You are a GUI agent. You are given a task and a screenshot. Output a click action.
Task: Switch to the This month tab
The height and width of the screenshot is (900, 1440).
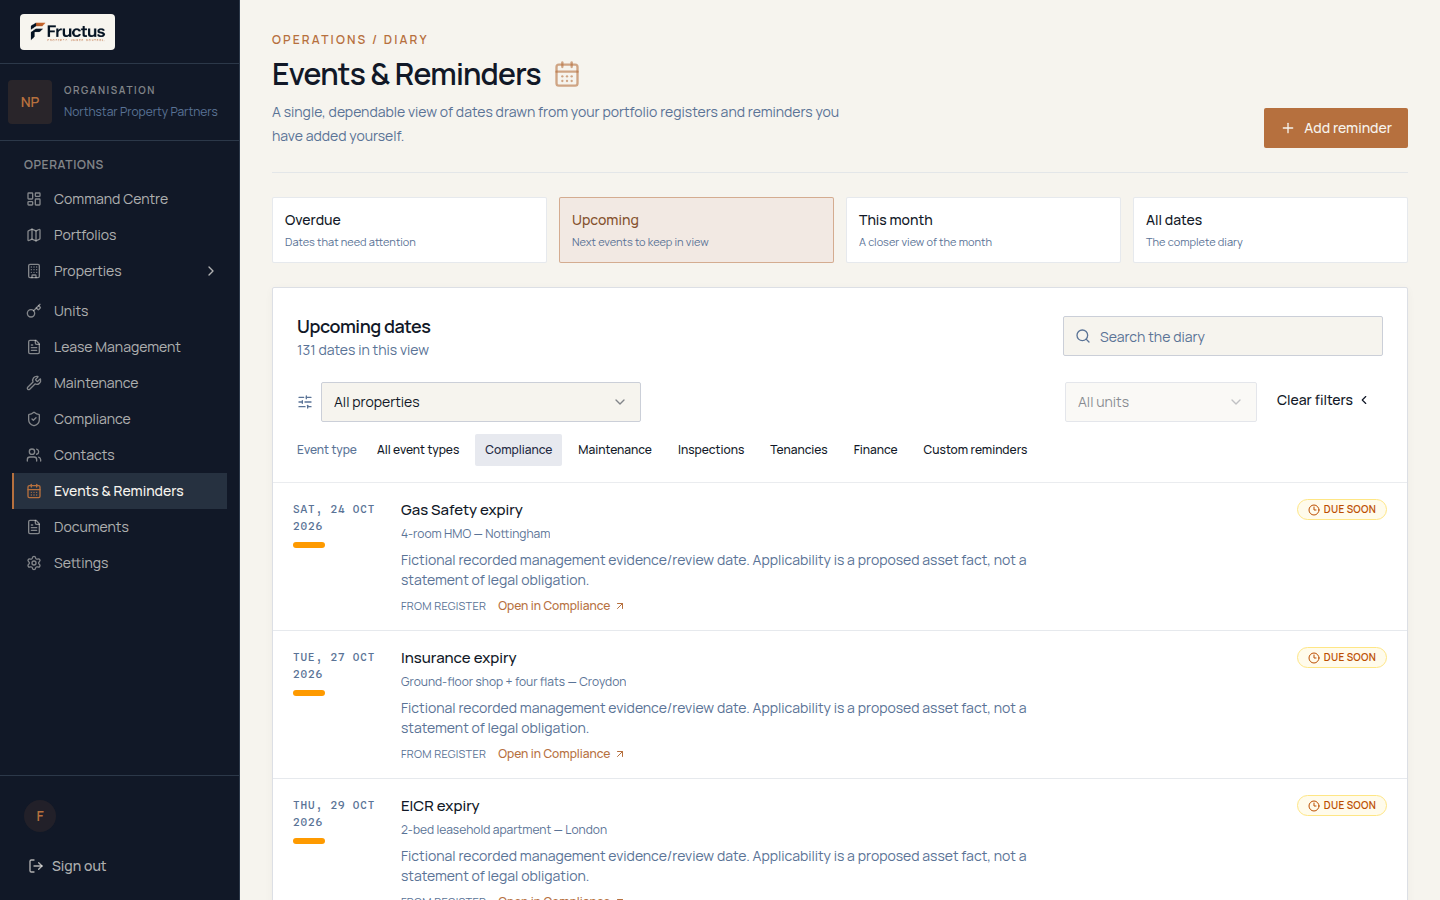pos(983,230)
